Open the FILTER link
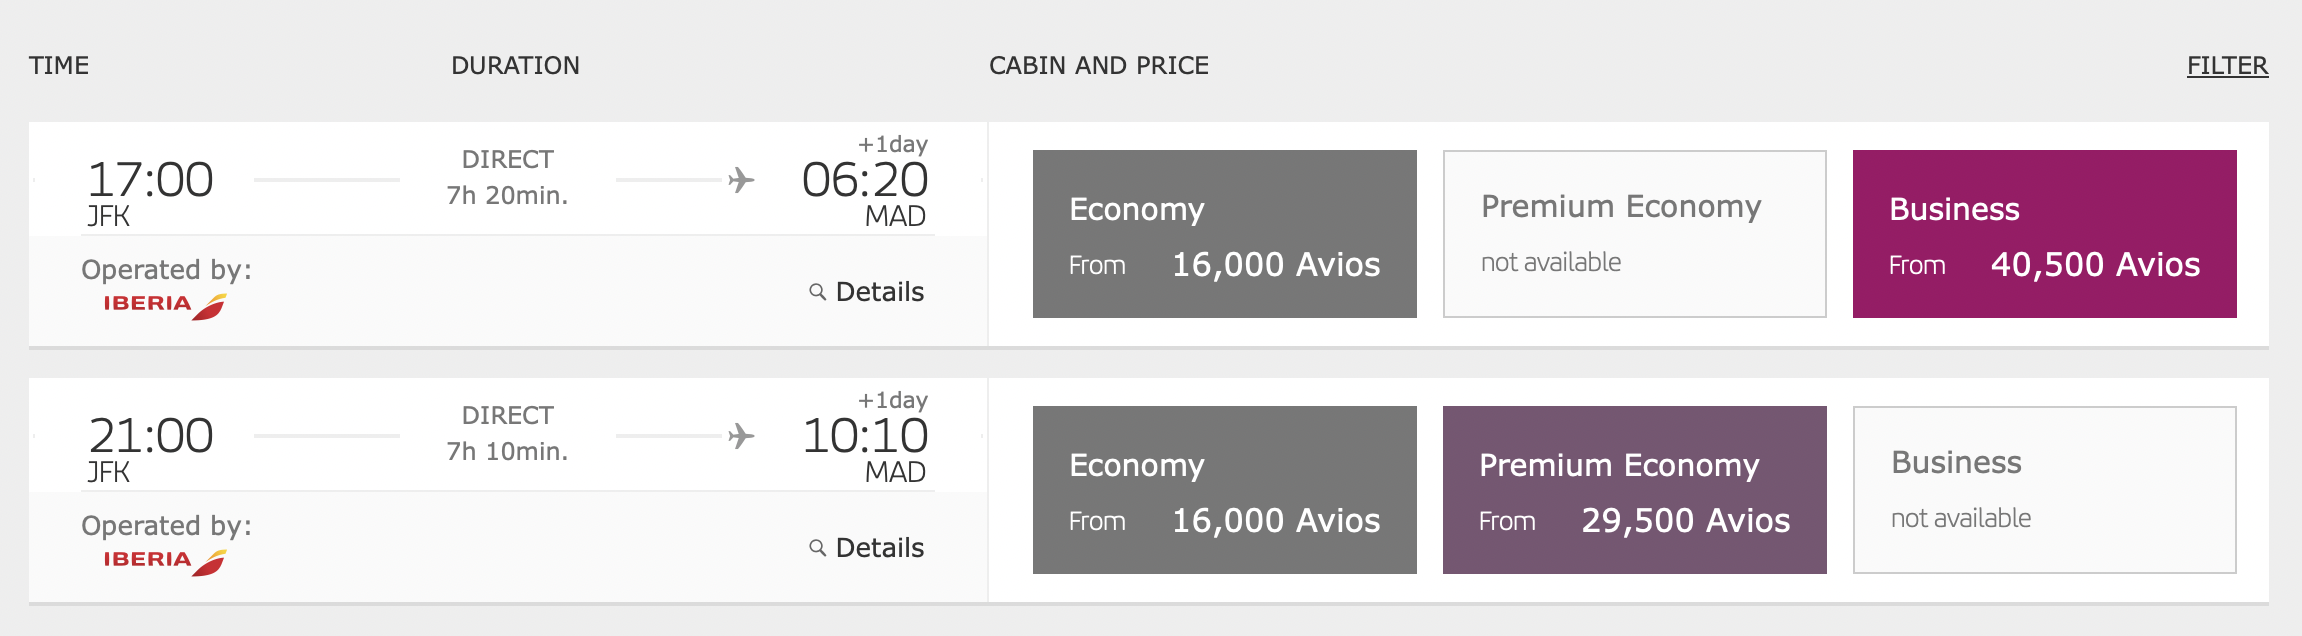Viewport: 2302px width, 636px height. pos(2227,66)
